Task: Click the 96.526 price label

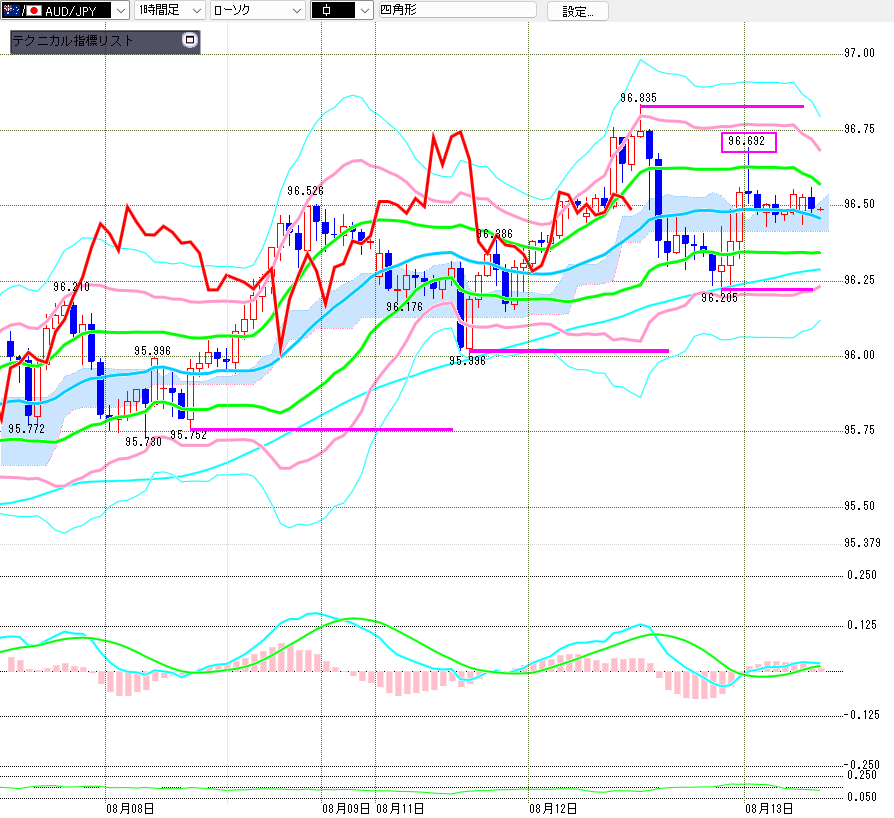Action: point(305,191)
